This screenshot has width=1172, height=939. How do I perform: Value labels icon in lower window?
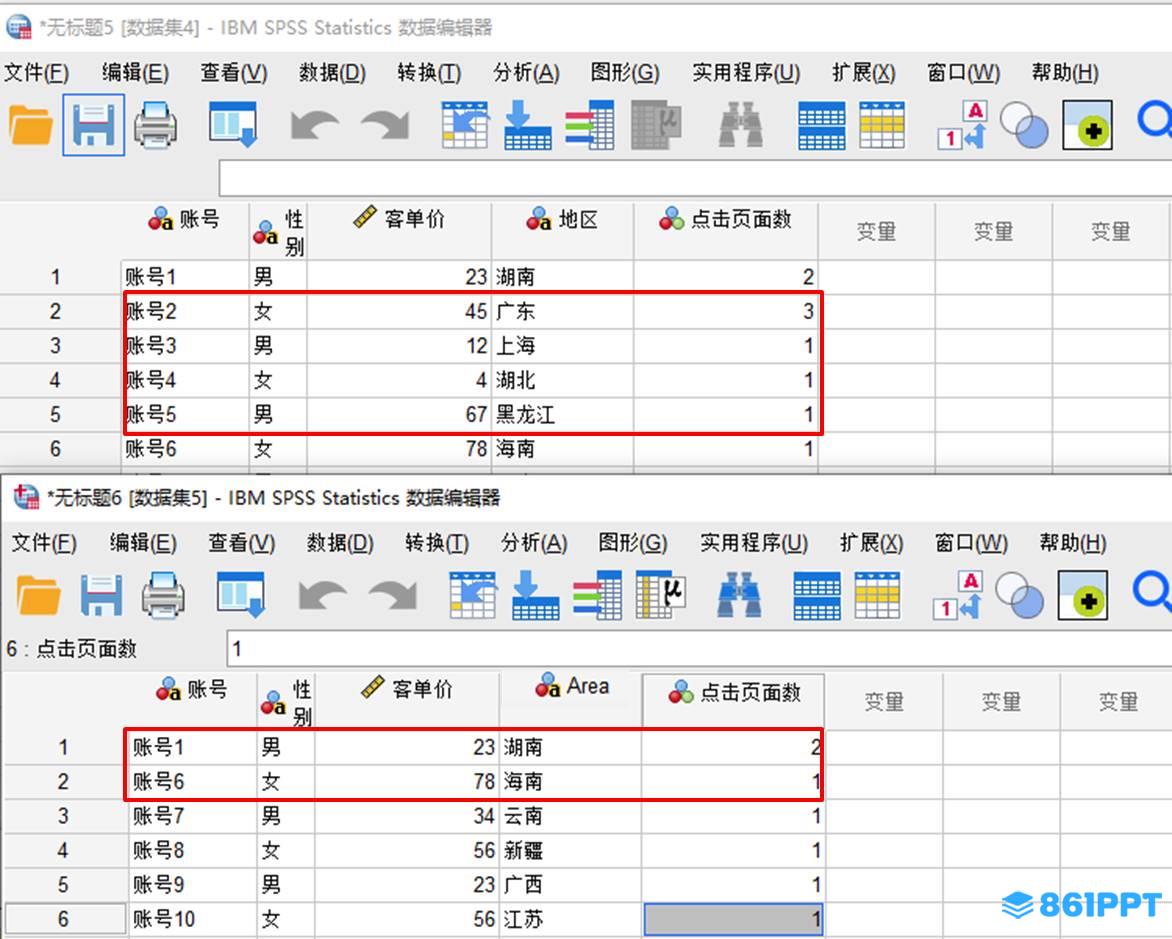click(958, 595)
